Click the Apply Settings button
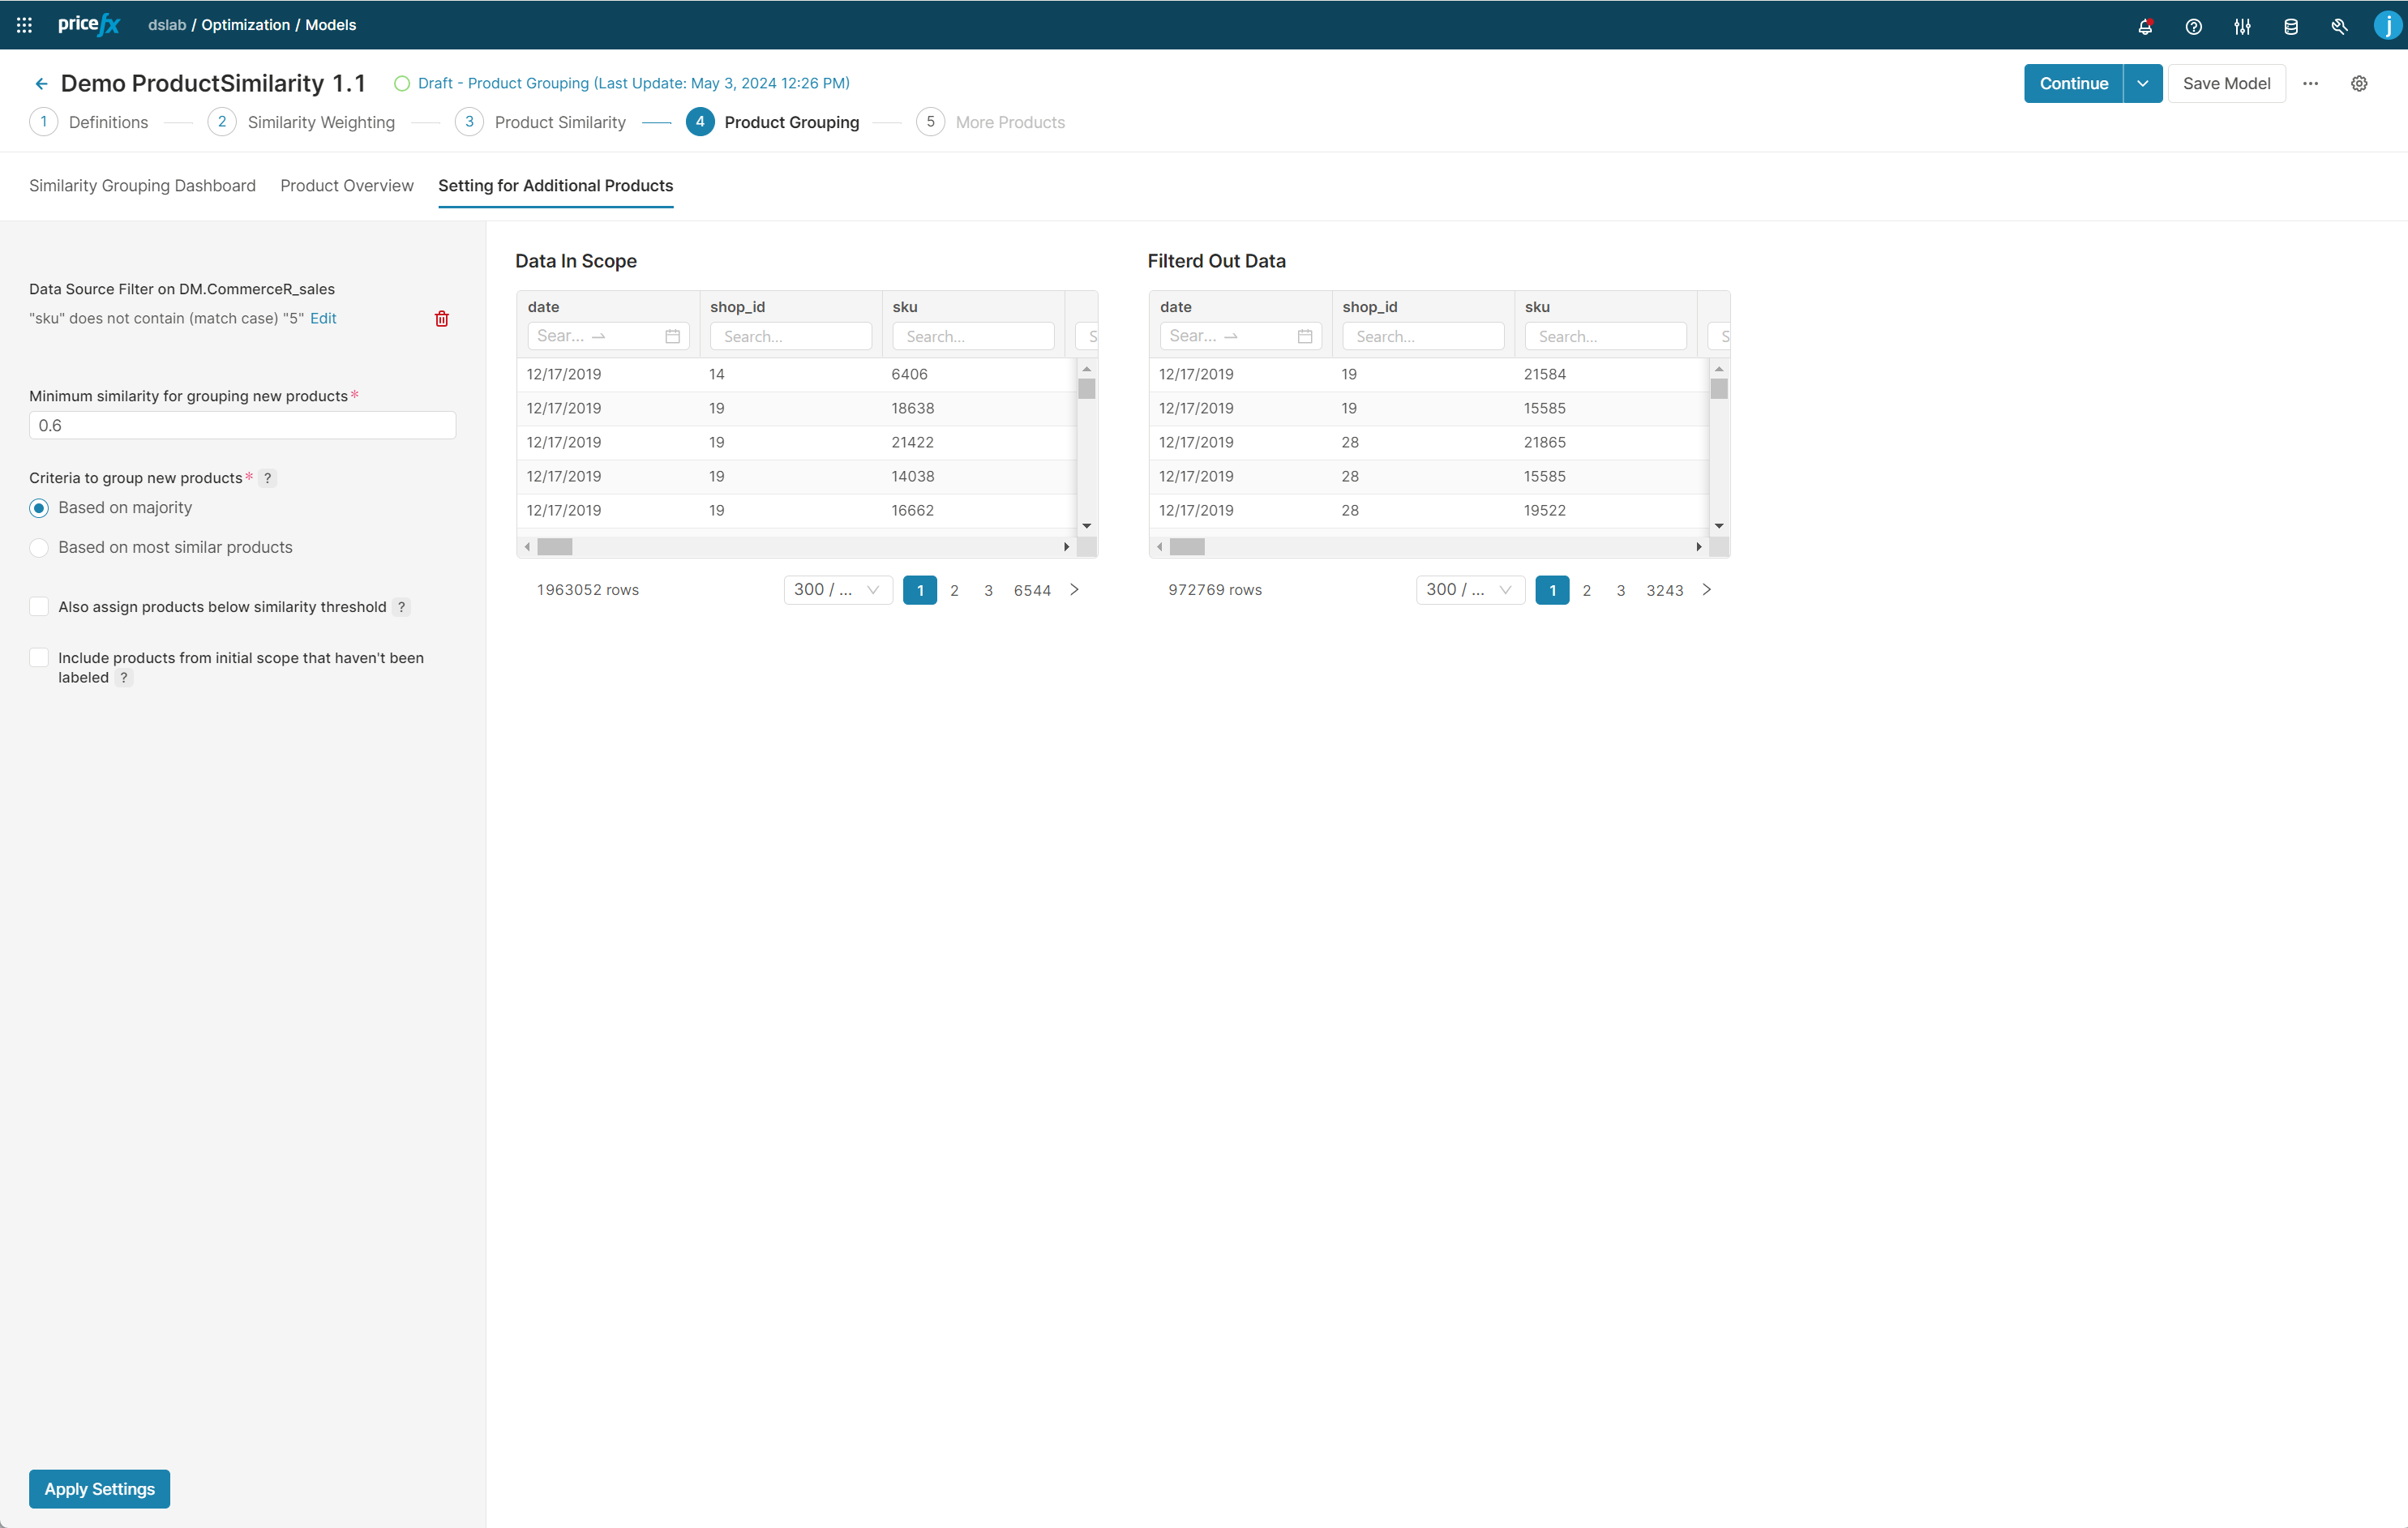Screen dimensions: 2408x1528 coord(99,1489)
